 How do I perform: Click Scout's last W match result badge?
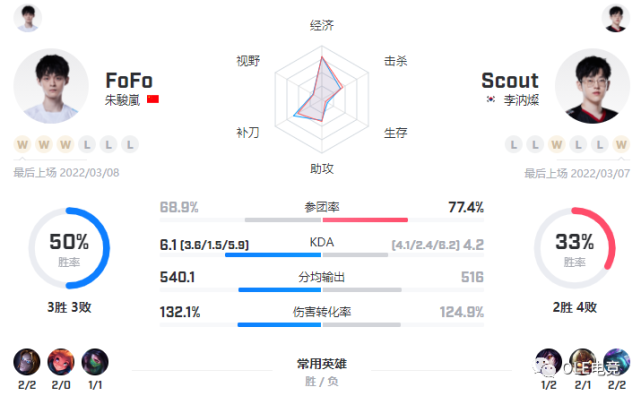[621, 144]
